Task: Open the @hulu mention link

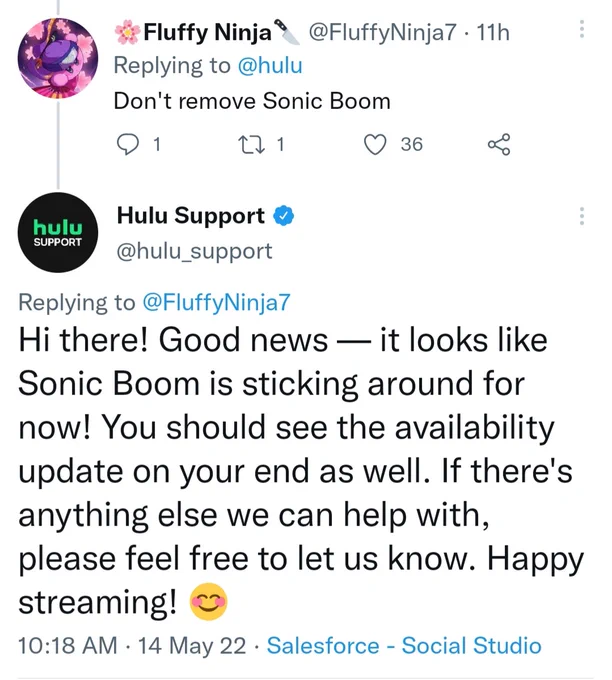Action: 270,66
